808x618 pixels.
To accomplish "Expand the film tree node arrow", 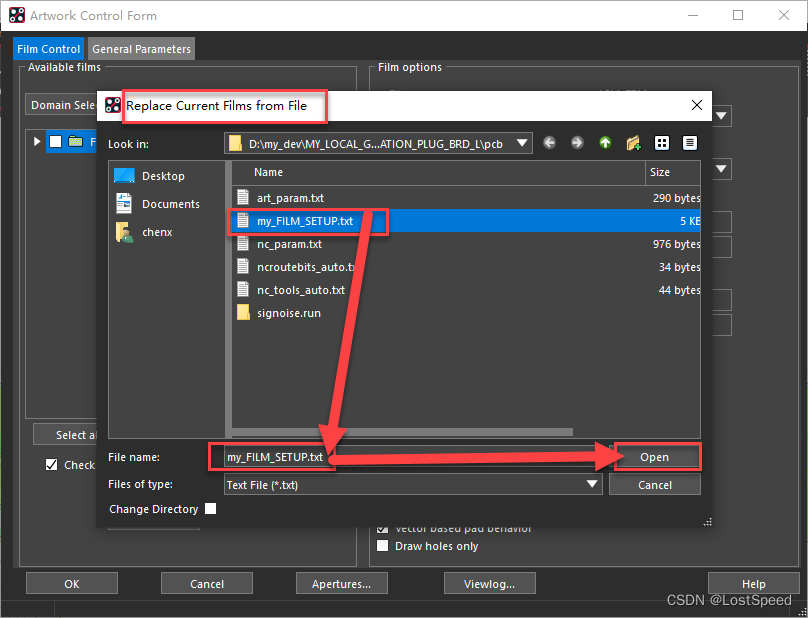I will pos(37,141).
